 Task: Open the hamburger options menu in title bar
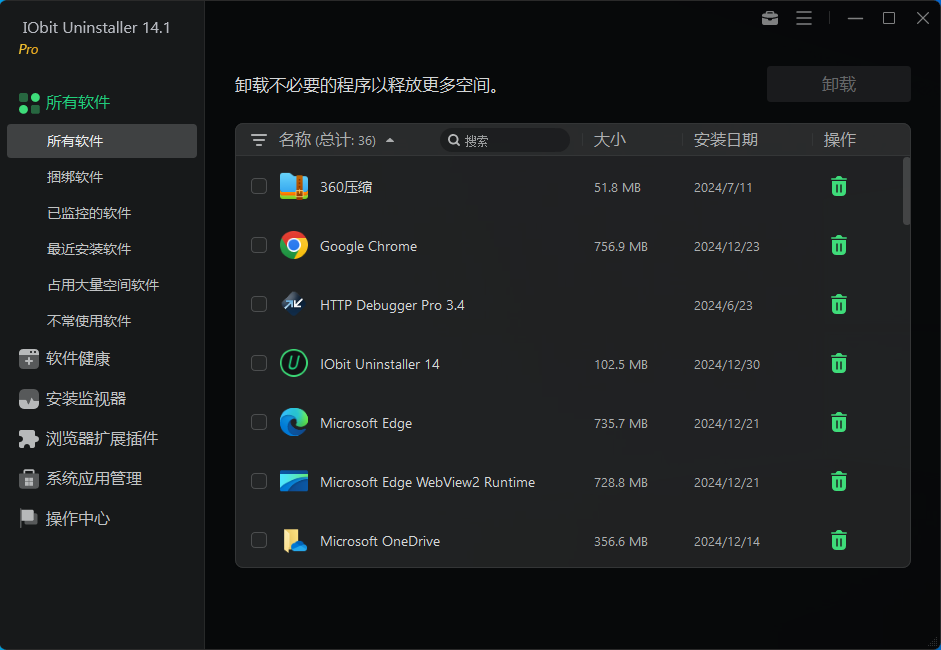point(804,19)
